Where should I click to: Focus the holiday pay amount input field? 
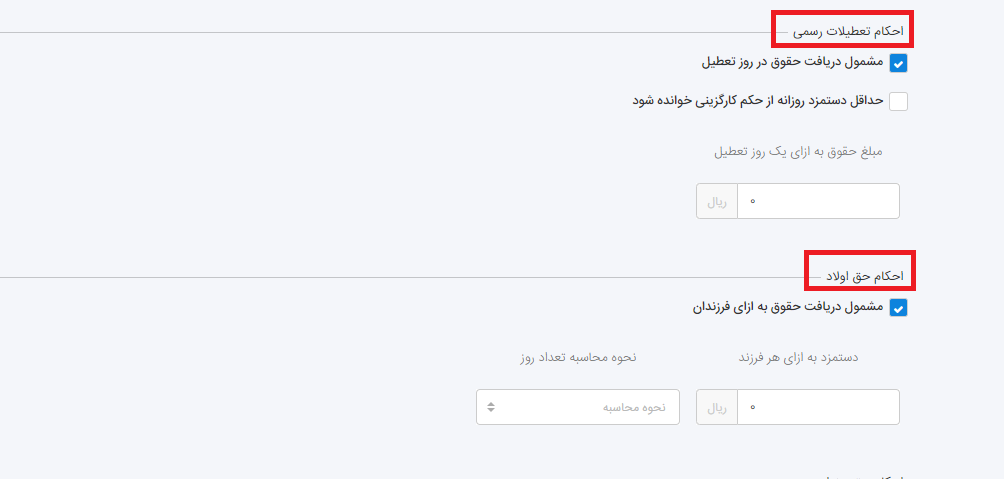coord(818,201)
